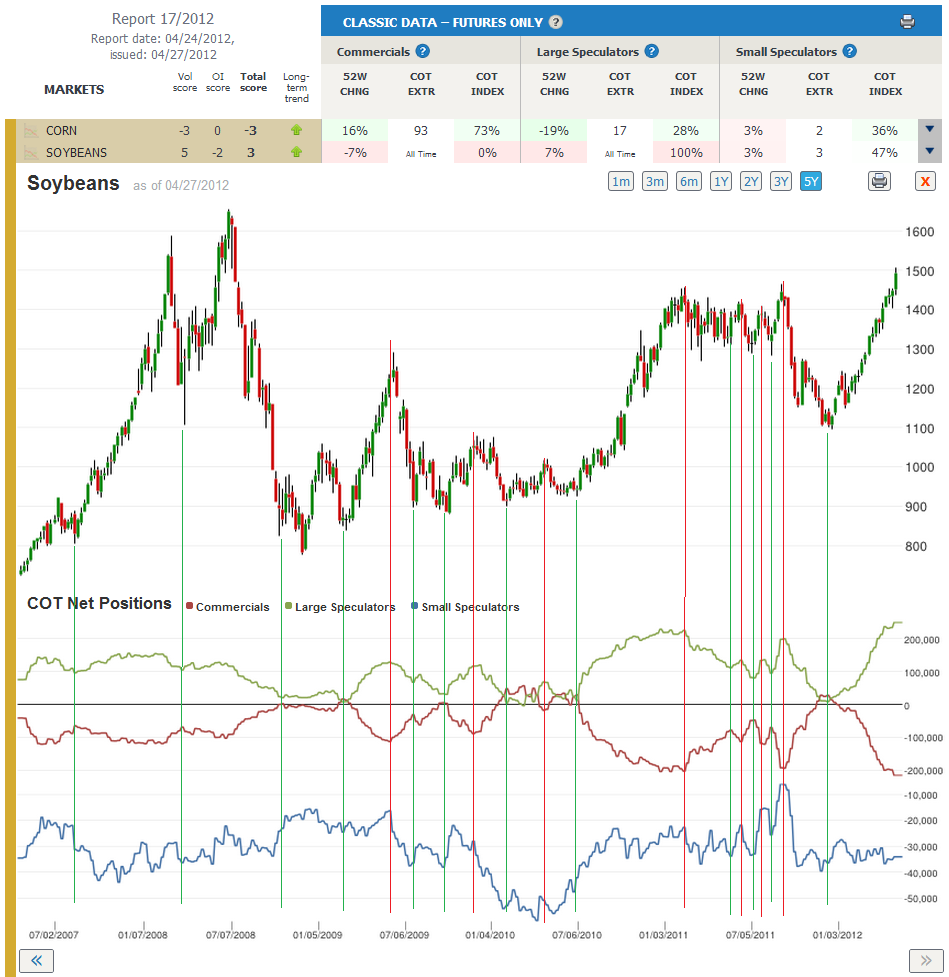Go to previous period with double-left arrow
This screenshot has width=949, height=977.
[36, 960]
